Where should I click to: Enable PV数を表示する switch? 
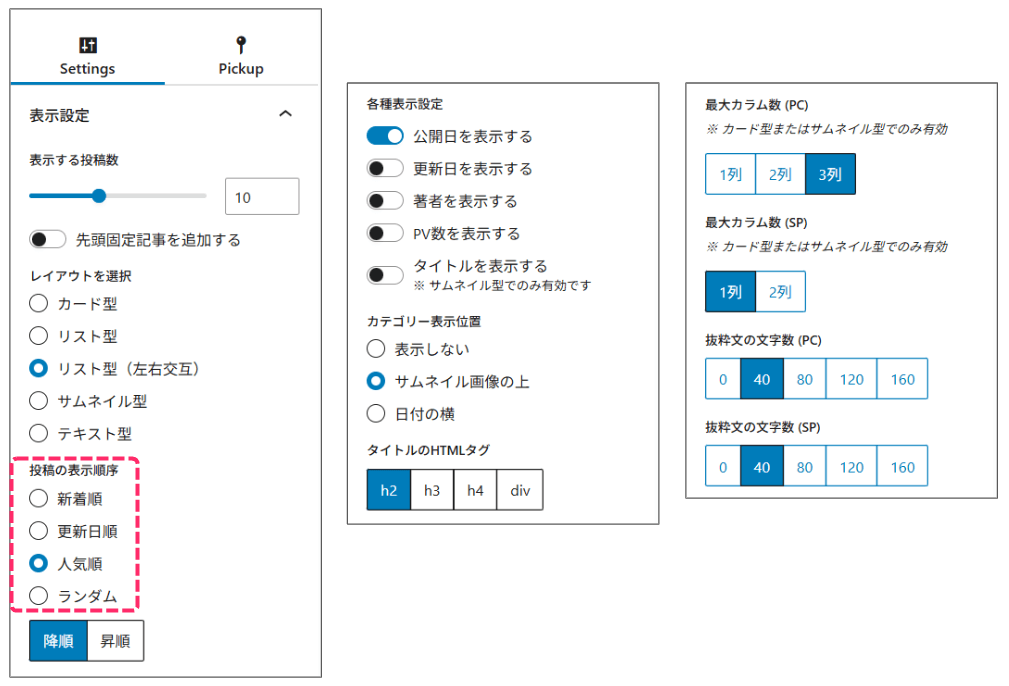coord(385,232)
